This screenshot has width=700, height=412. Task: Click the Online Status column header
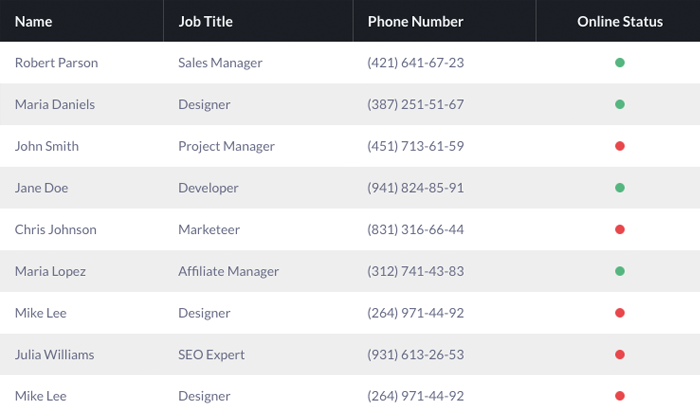pyautogui.click(x=620, y=21)
